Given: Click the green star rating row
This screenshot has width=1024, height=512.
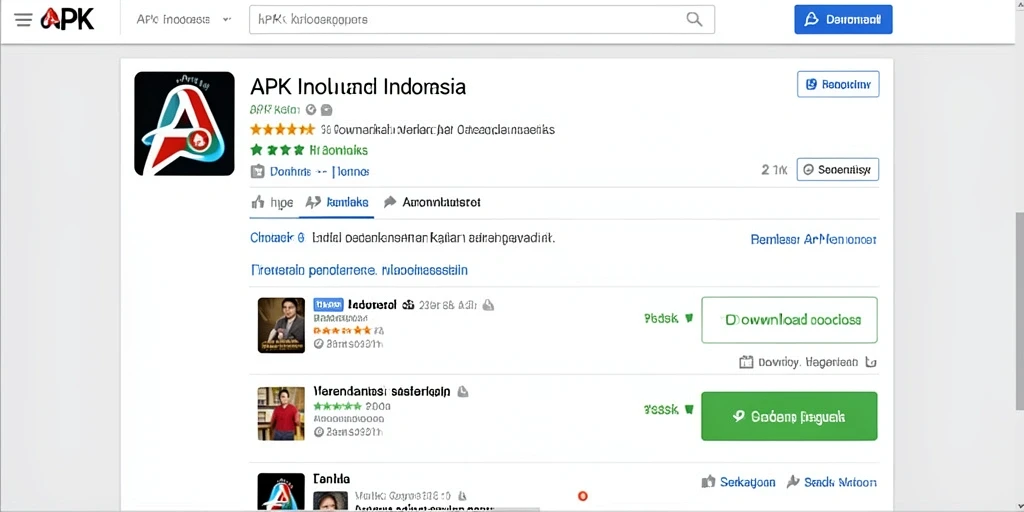Looking at the screenshot, I should 277,150.
